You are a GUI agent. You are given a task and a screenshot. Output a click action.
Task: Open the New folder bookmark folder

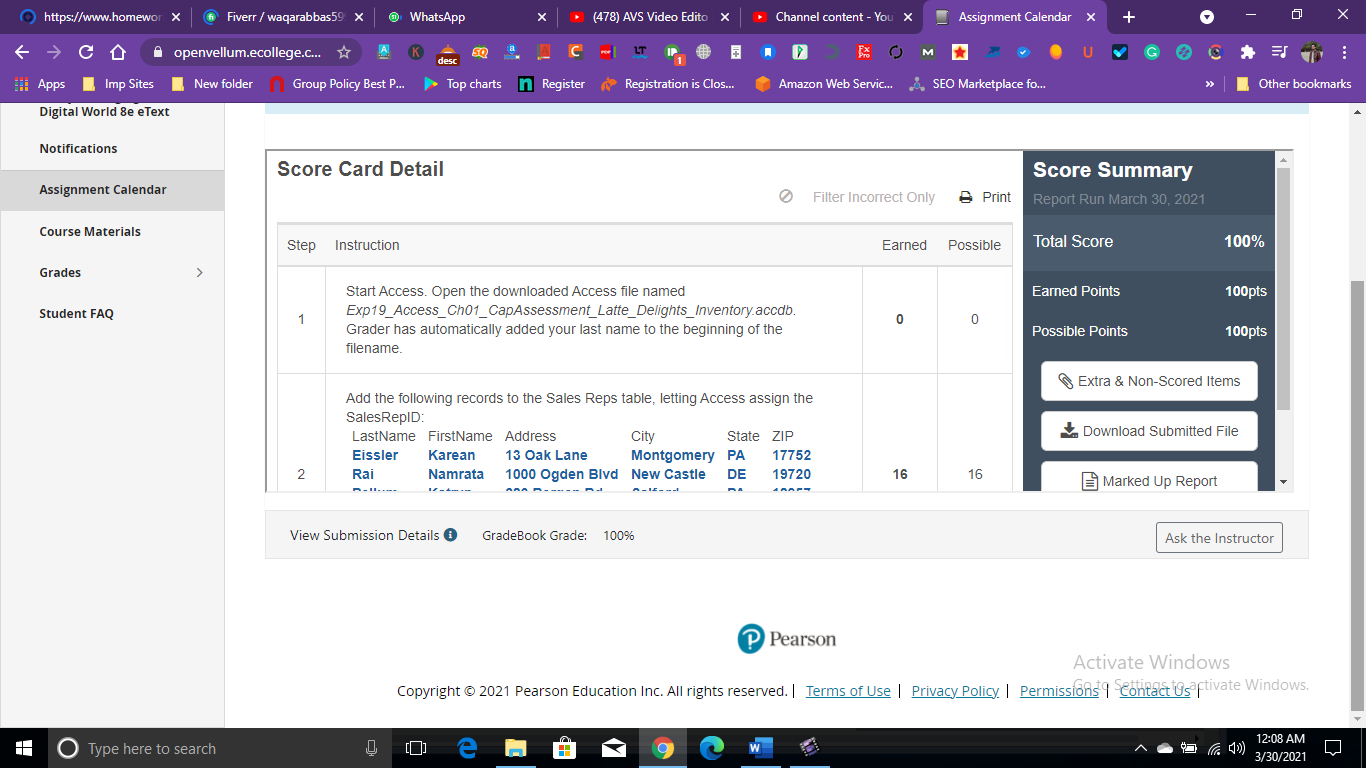[x=212, y=84]
